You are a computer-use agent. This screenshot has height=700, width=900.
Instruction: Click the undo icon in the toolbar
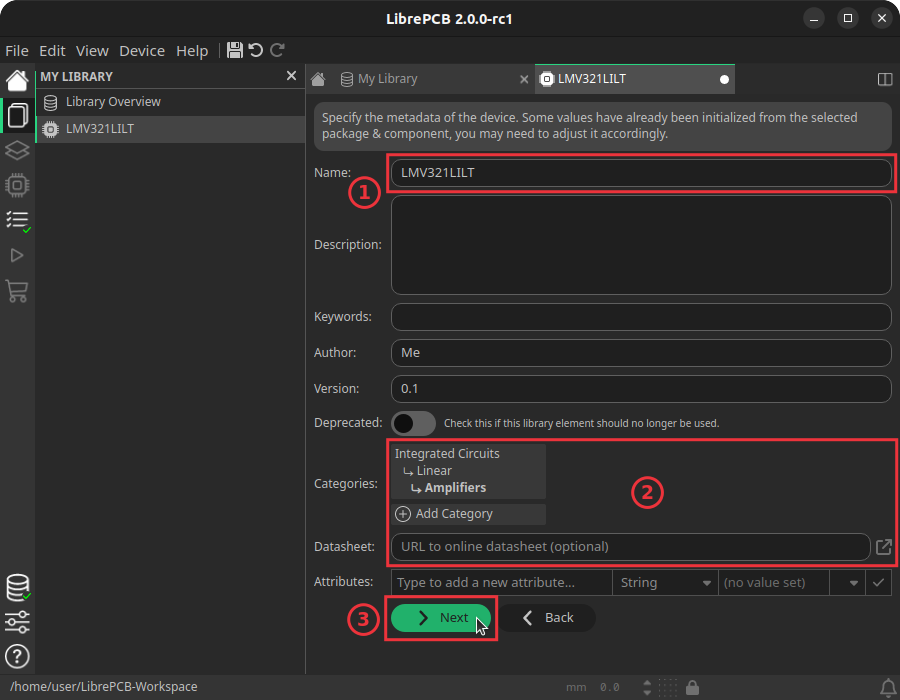256,50
